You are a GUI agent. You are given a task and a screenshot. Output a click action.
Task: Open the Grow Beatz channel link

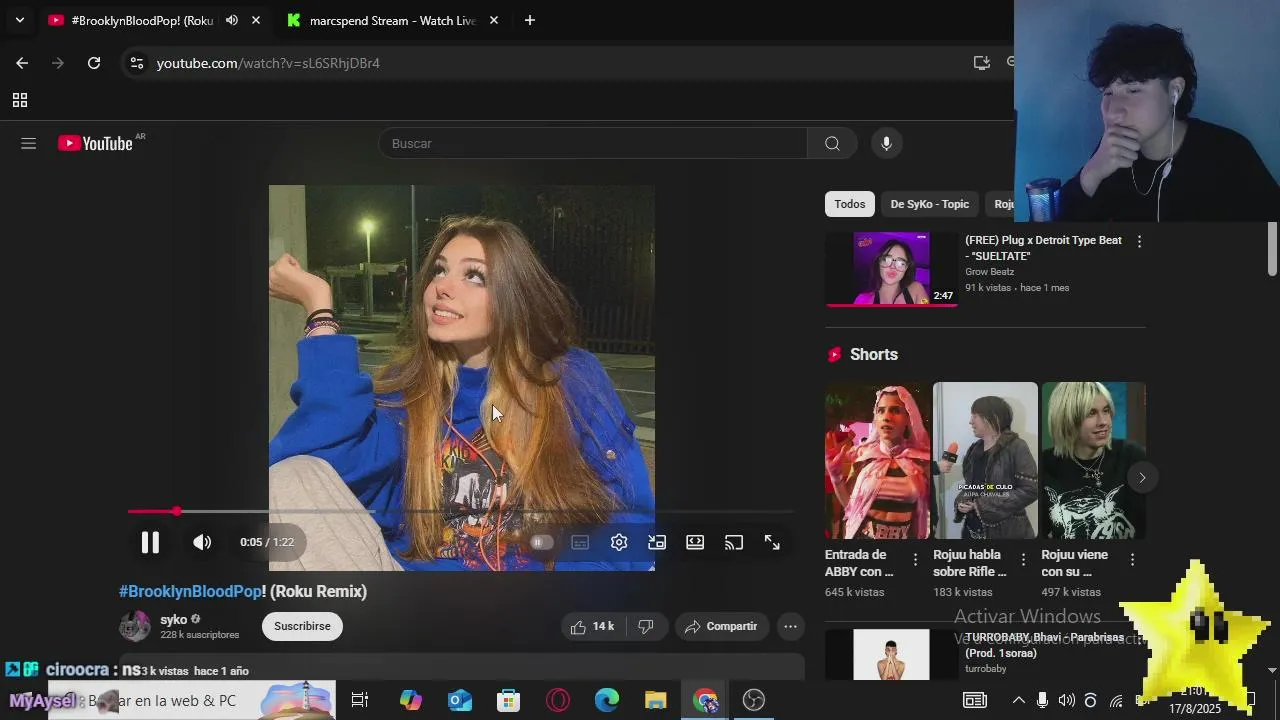[989, 272]
